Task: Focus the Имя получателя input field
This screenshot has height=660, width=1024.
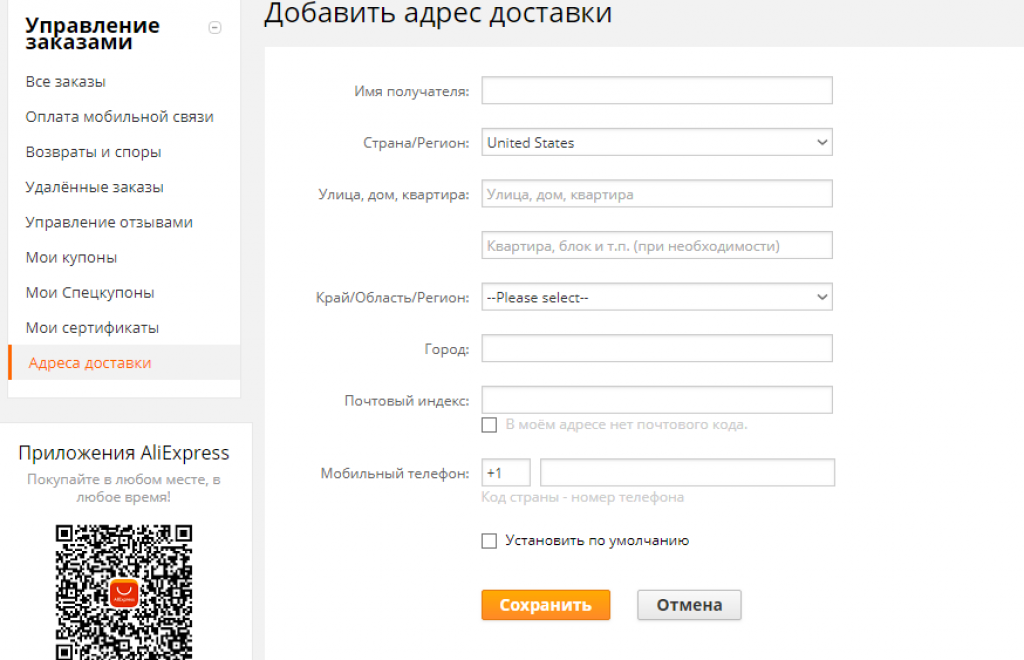Action: pos(657,90)
